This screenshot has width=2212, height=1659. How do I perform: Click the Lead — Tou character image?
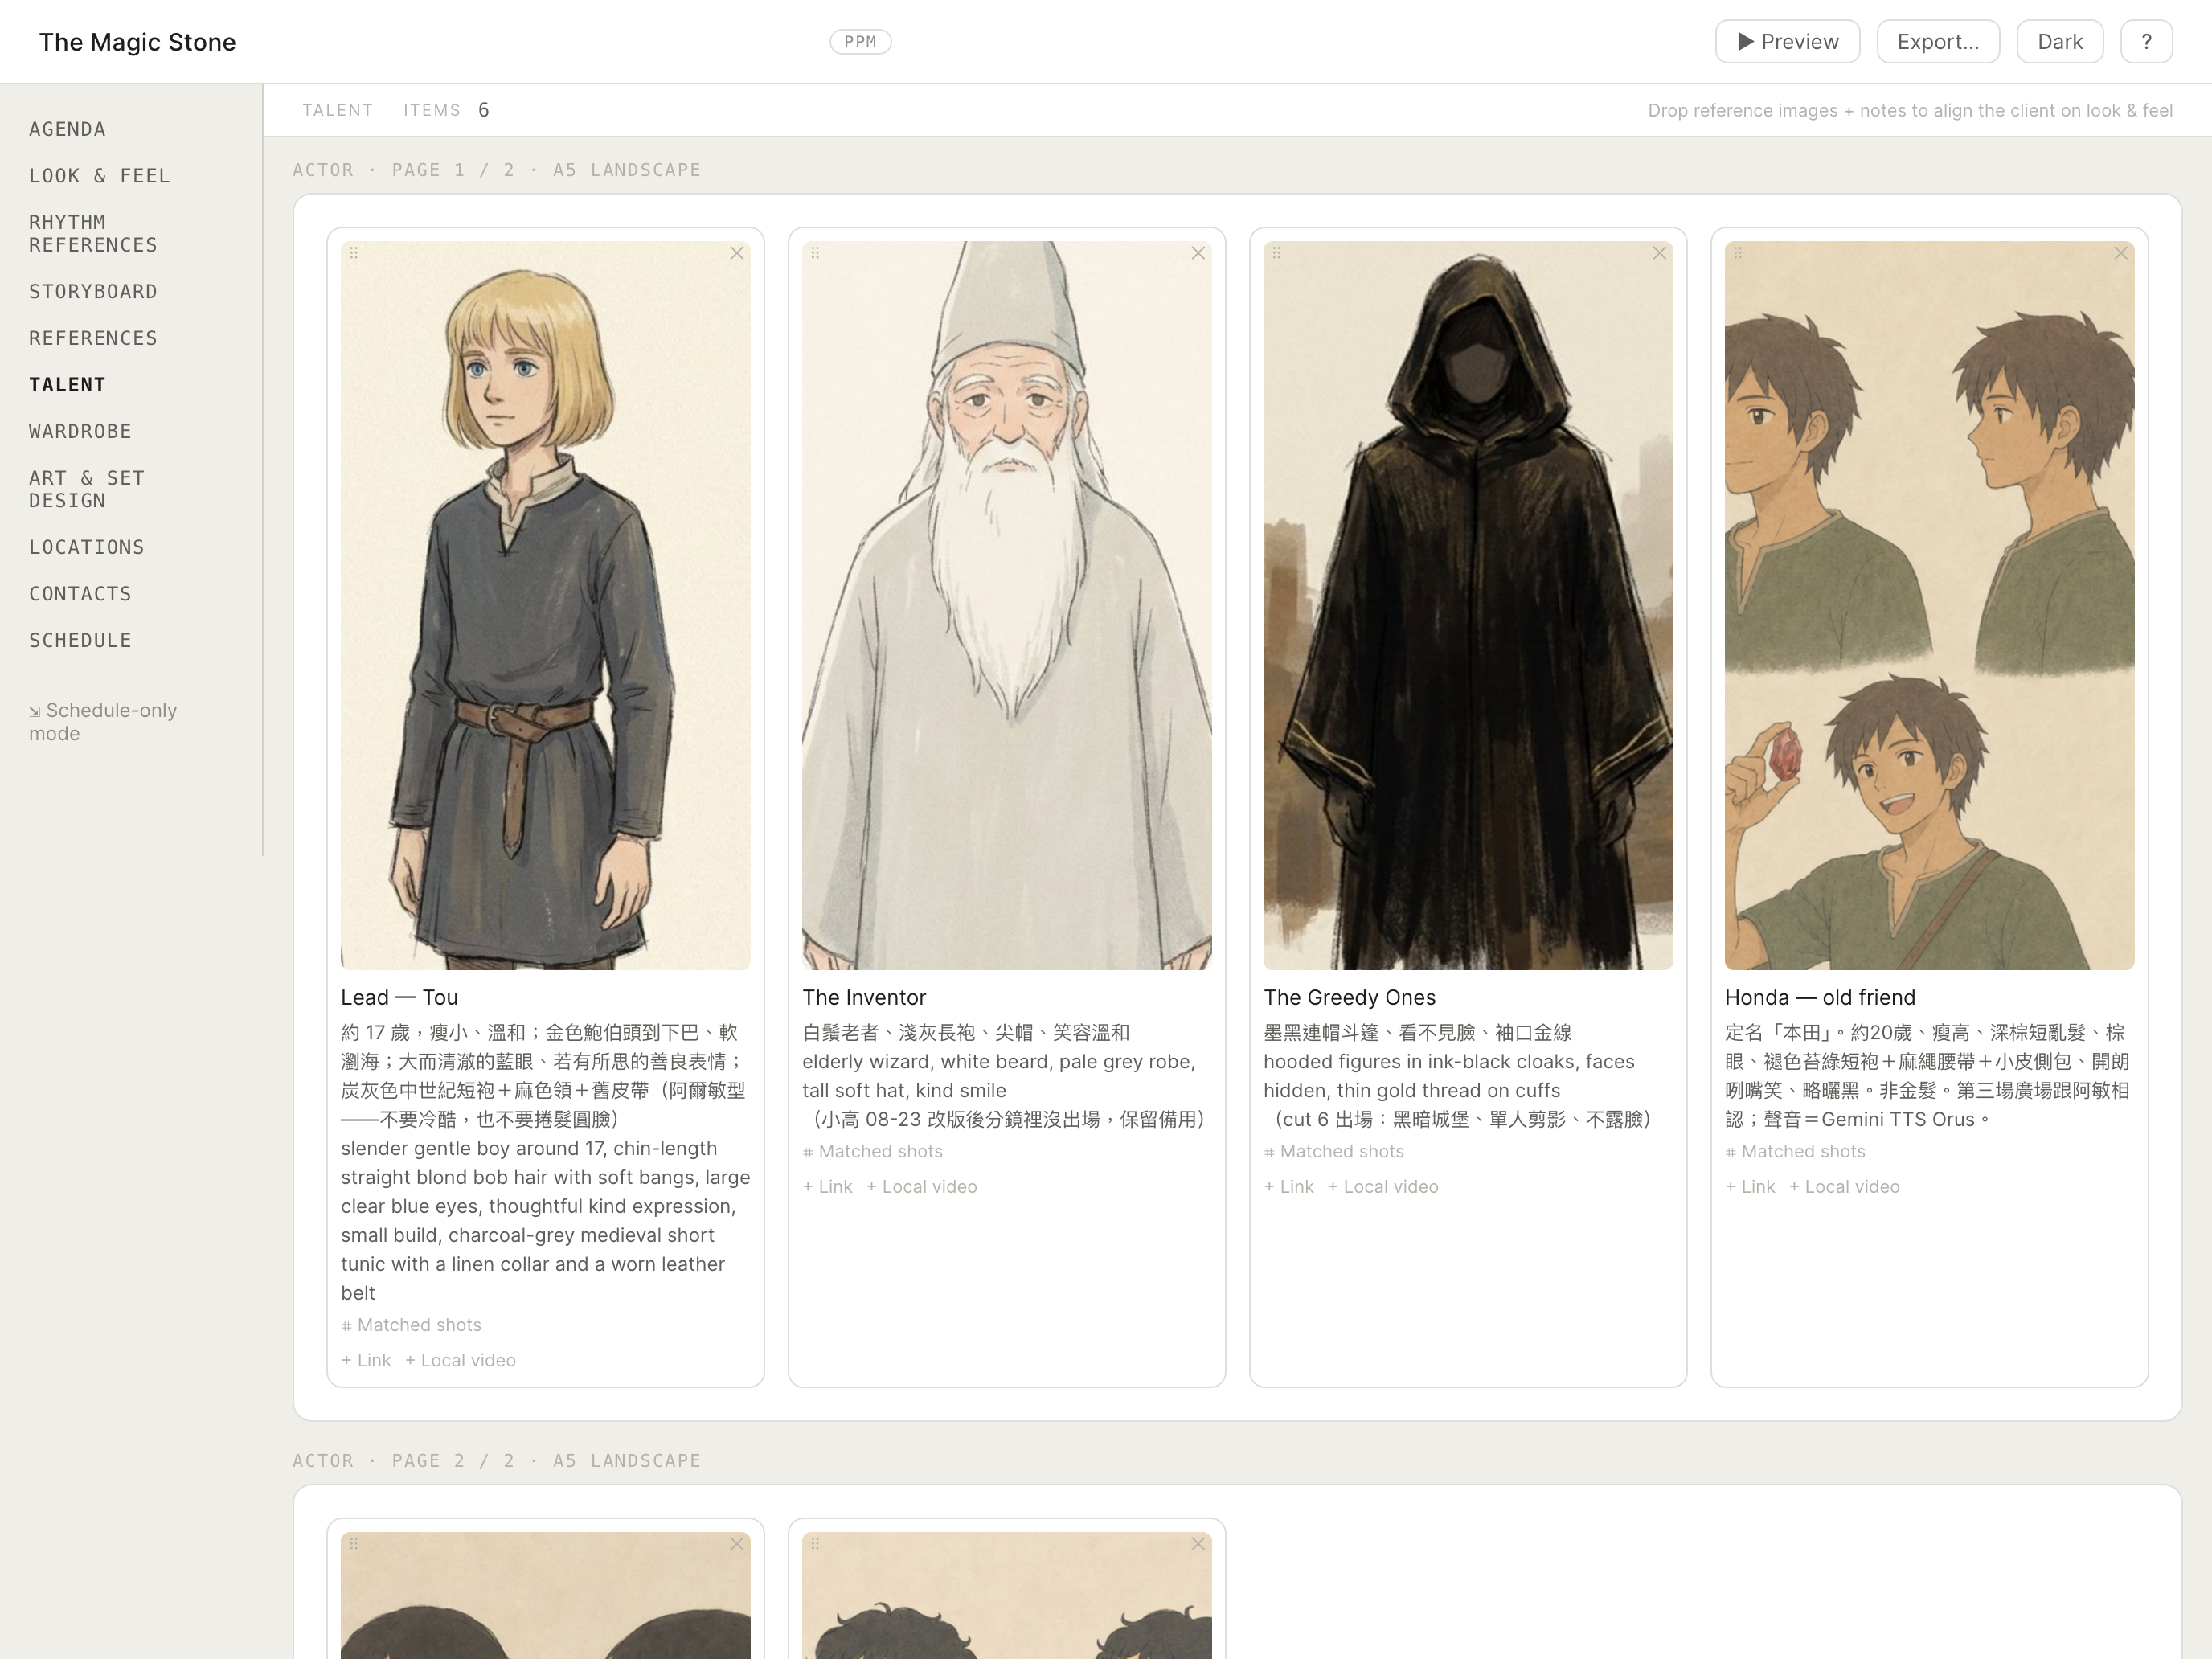[545, 605]
